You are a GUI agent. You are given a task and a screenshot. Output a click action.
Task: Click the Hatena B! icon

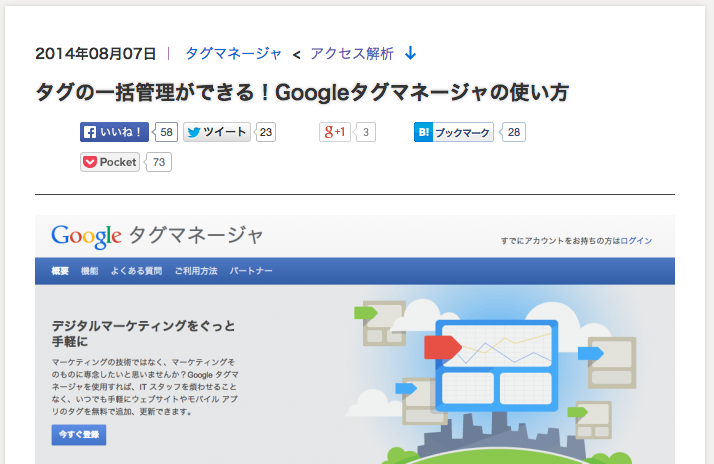(x=423, y=132)
